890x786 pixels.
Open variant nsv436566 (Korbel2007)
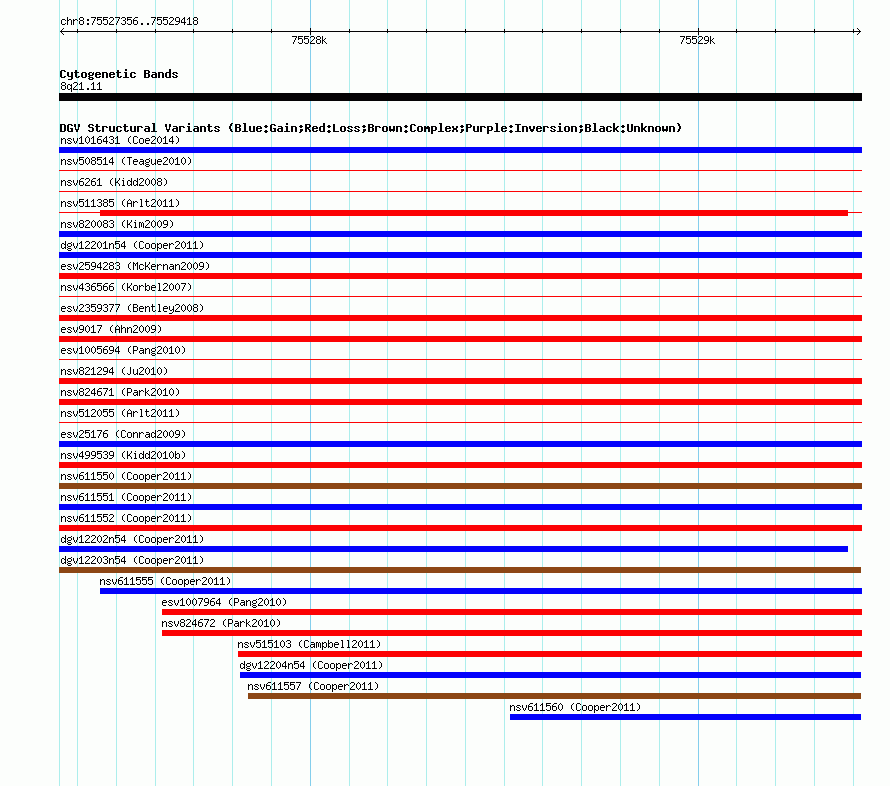pos(126,287)
